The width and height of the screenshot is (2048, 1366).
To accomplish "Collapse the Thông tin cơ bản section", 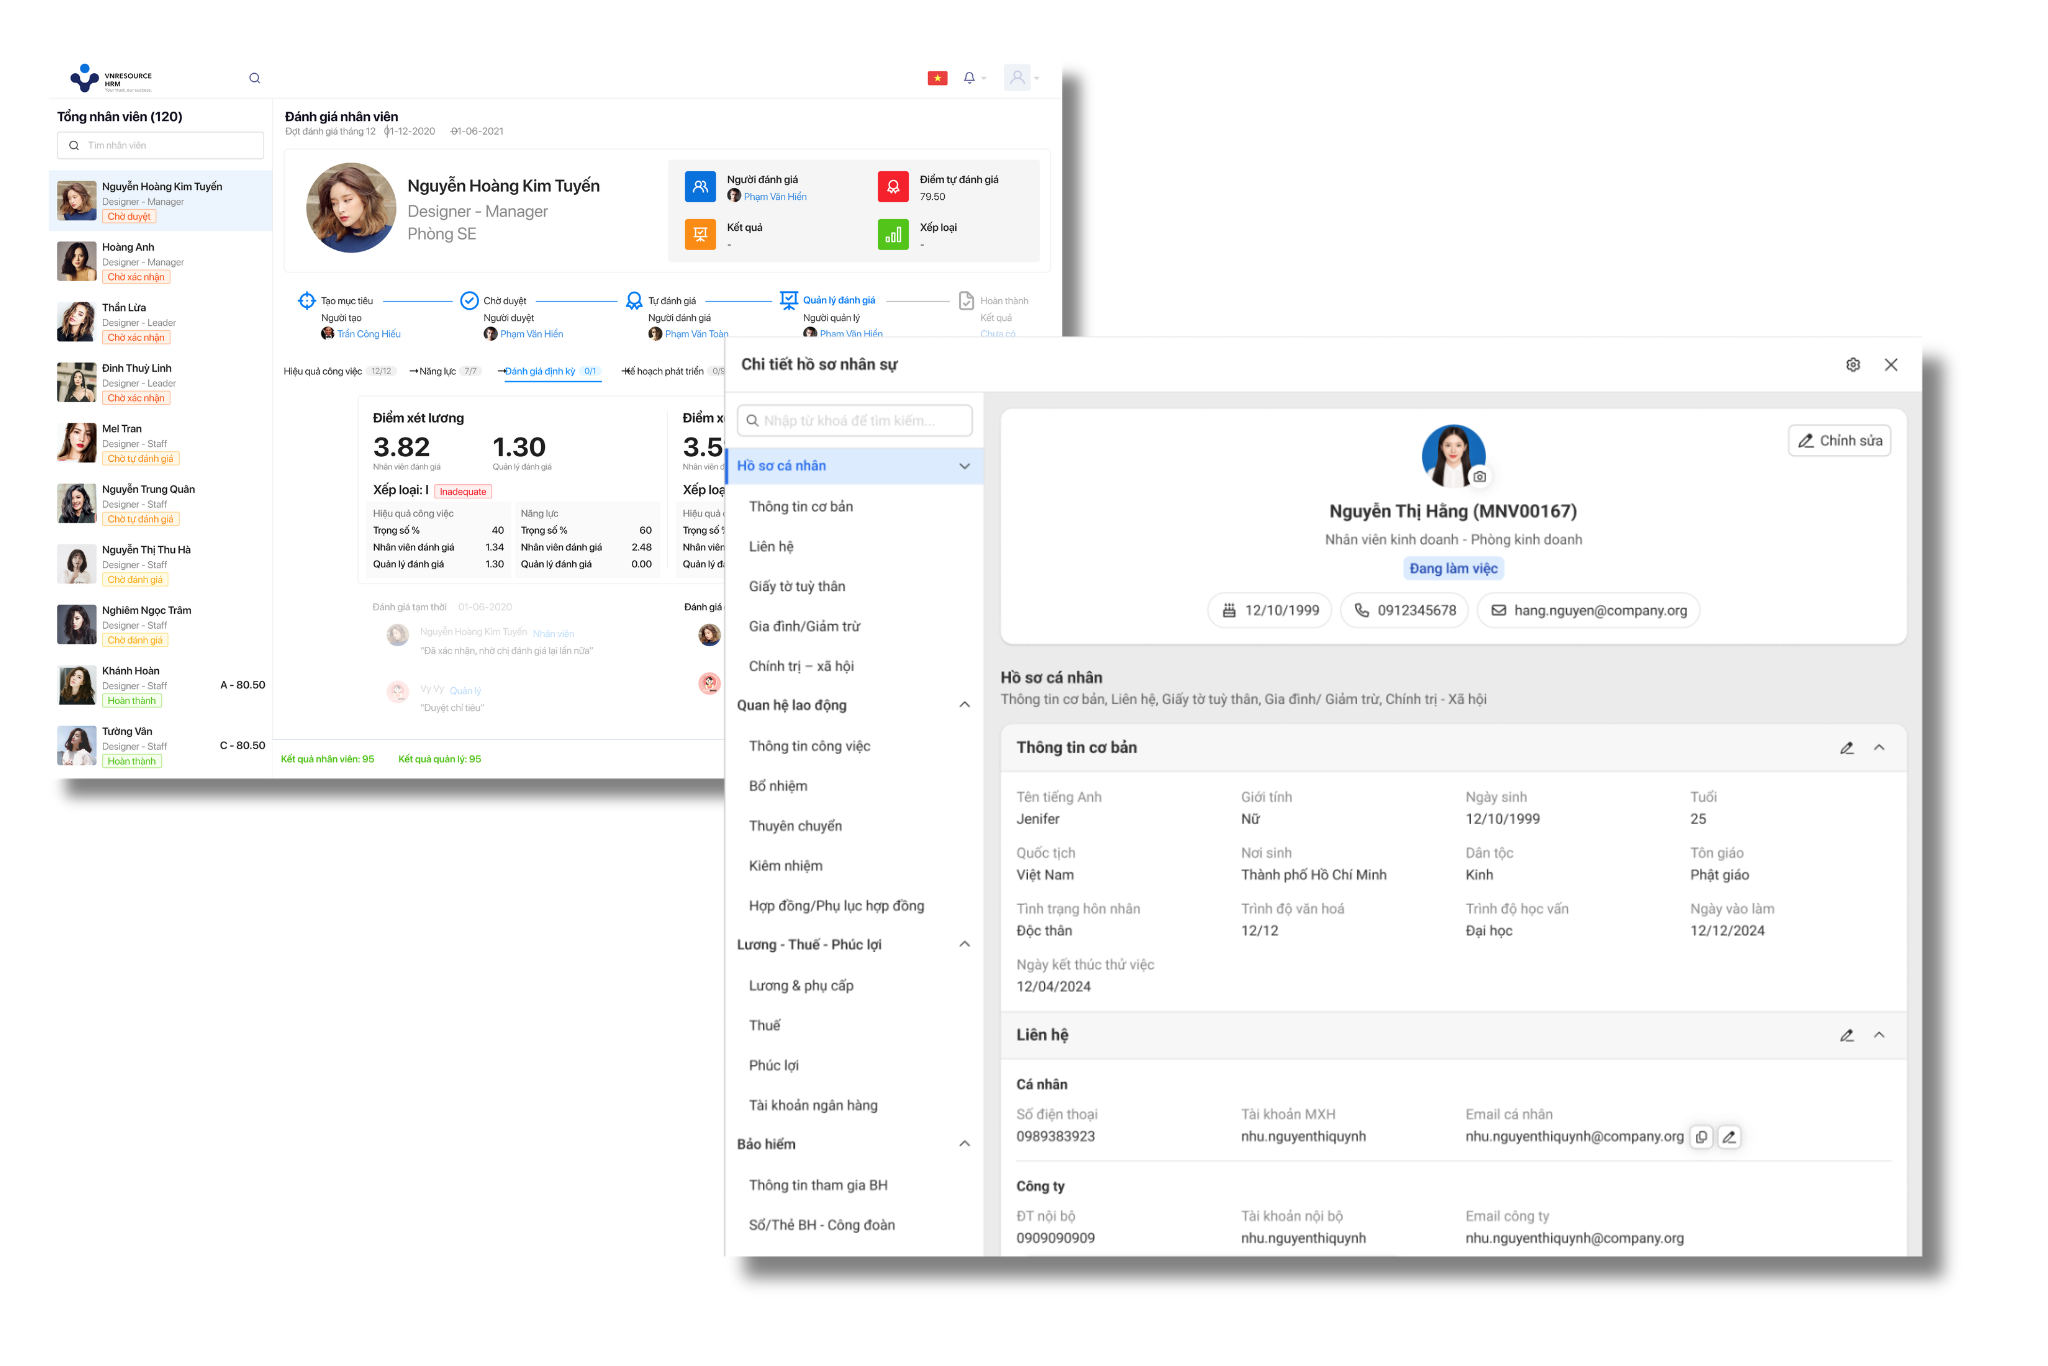I will pos(1879,748).
